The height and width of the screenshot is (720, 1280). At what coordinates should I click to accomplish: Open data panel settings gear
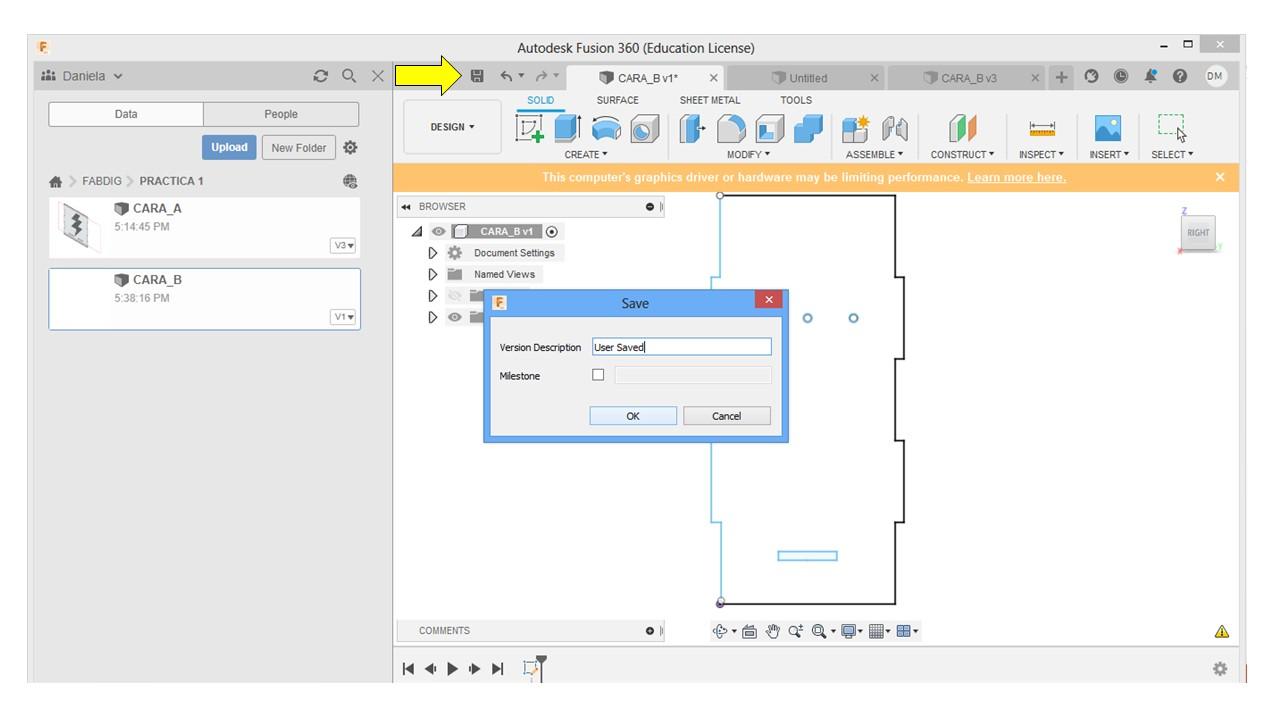350,147
